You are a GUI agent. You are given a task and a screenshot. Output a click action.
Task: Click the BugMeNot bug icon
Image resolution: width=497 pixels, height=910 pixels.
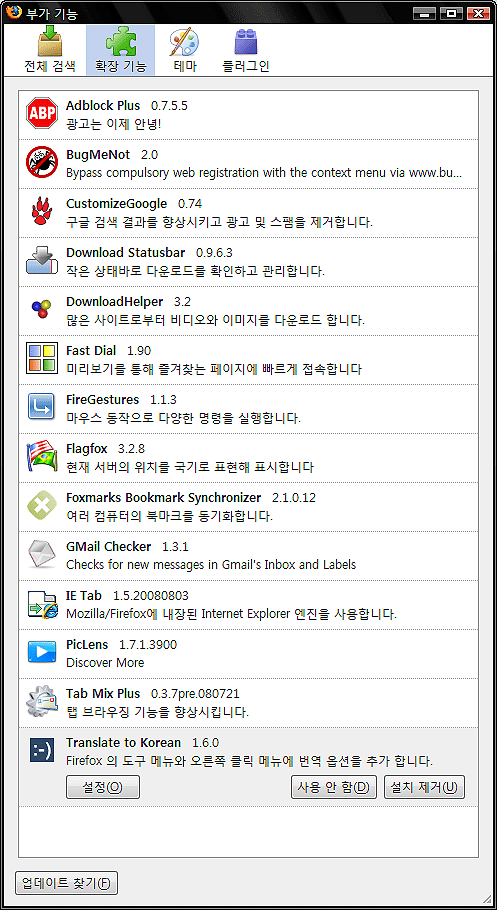tap(42, 163)
